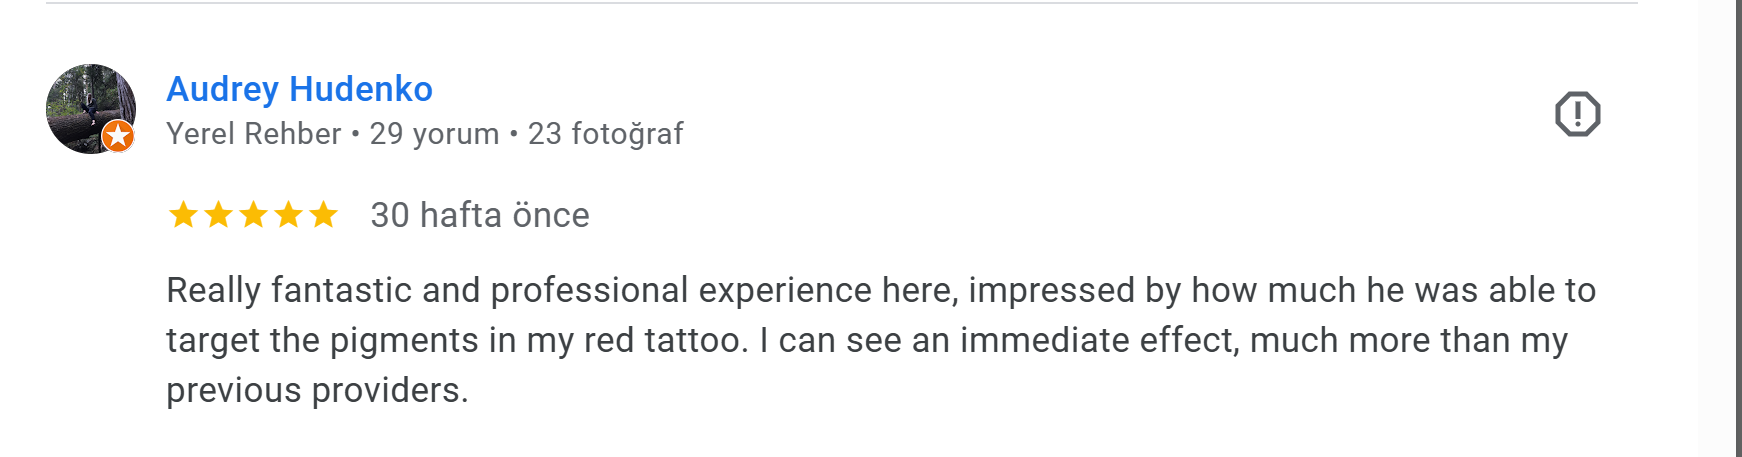Click the review line starting 'Really fantastic'
The image size is (1742, 457).
click(880, 290)
